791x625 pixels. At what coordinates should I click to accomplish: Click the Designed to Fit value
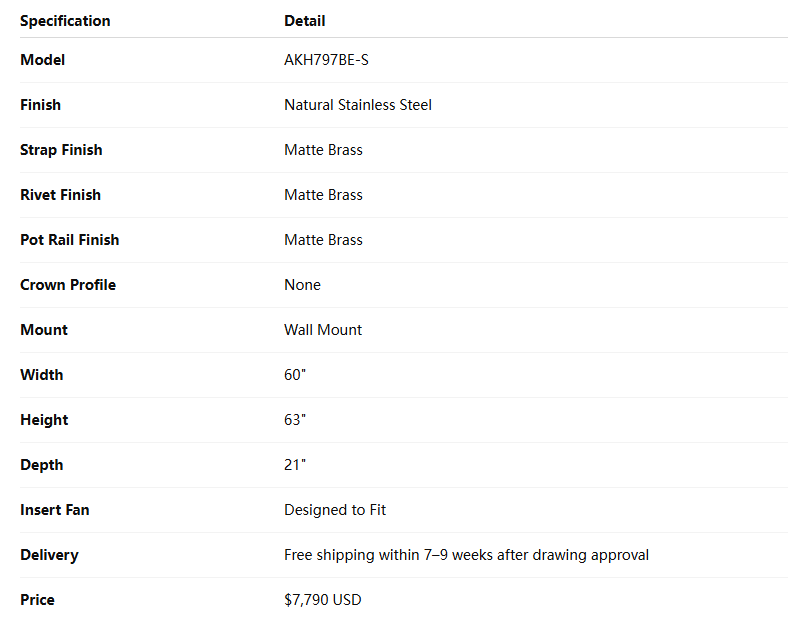335,510
